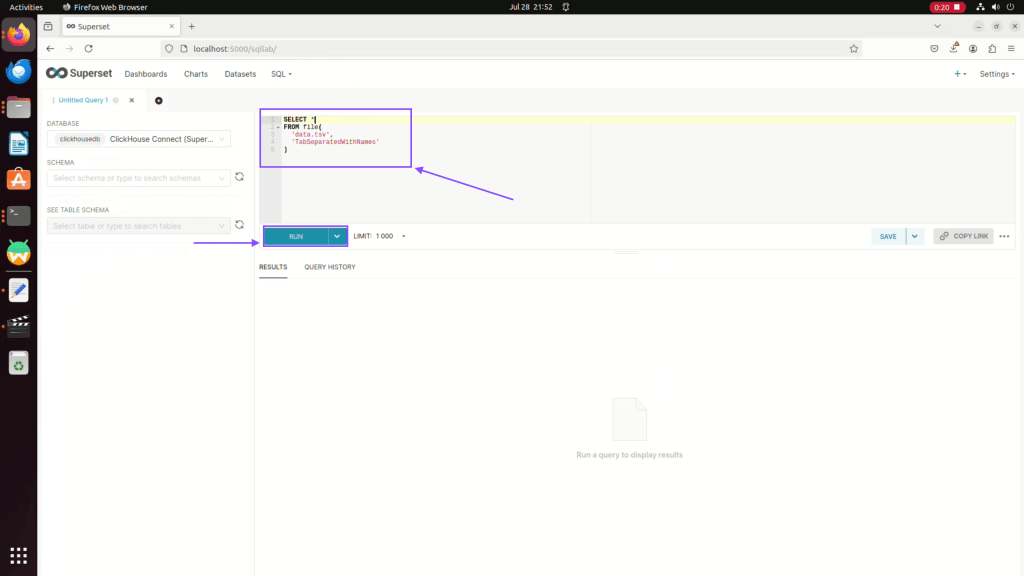Refresh the table list icon
Screen dimensions: 1024x576
click(239, 225)
